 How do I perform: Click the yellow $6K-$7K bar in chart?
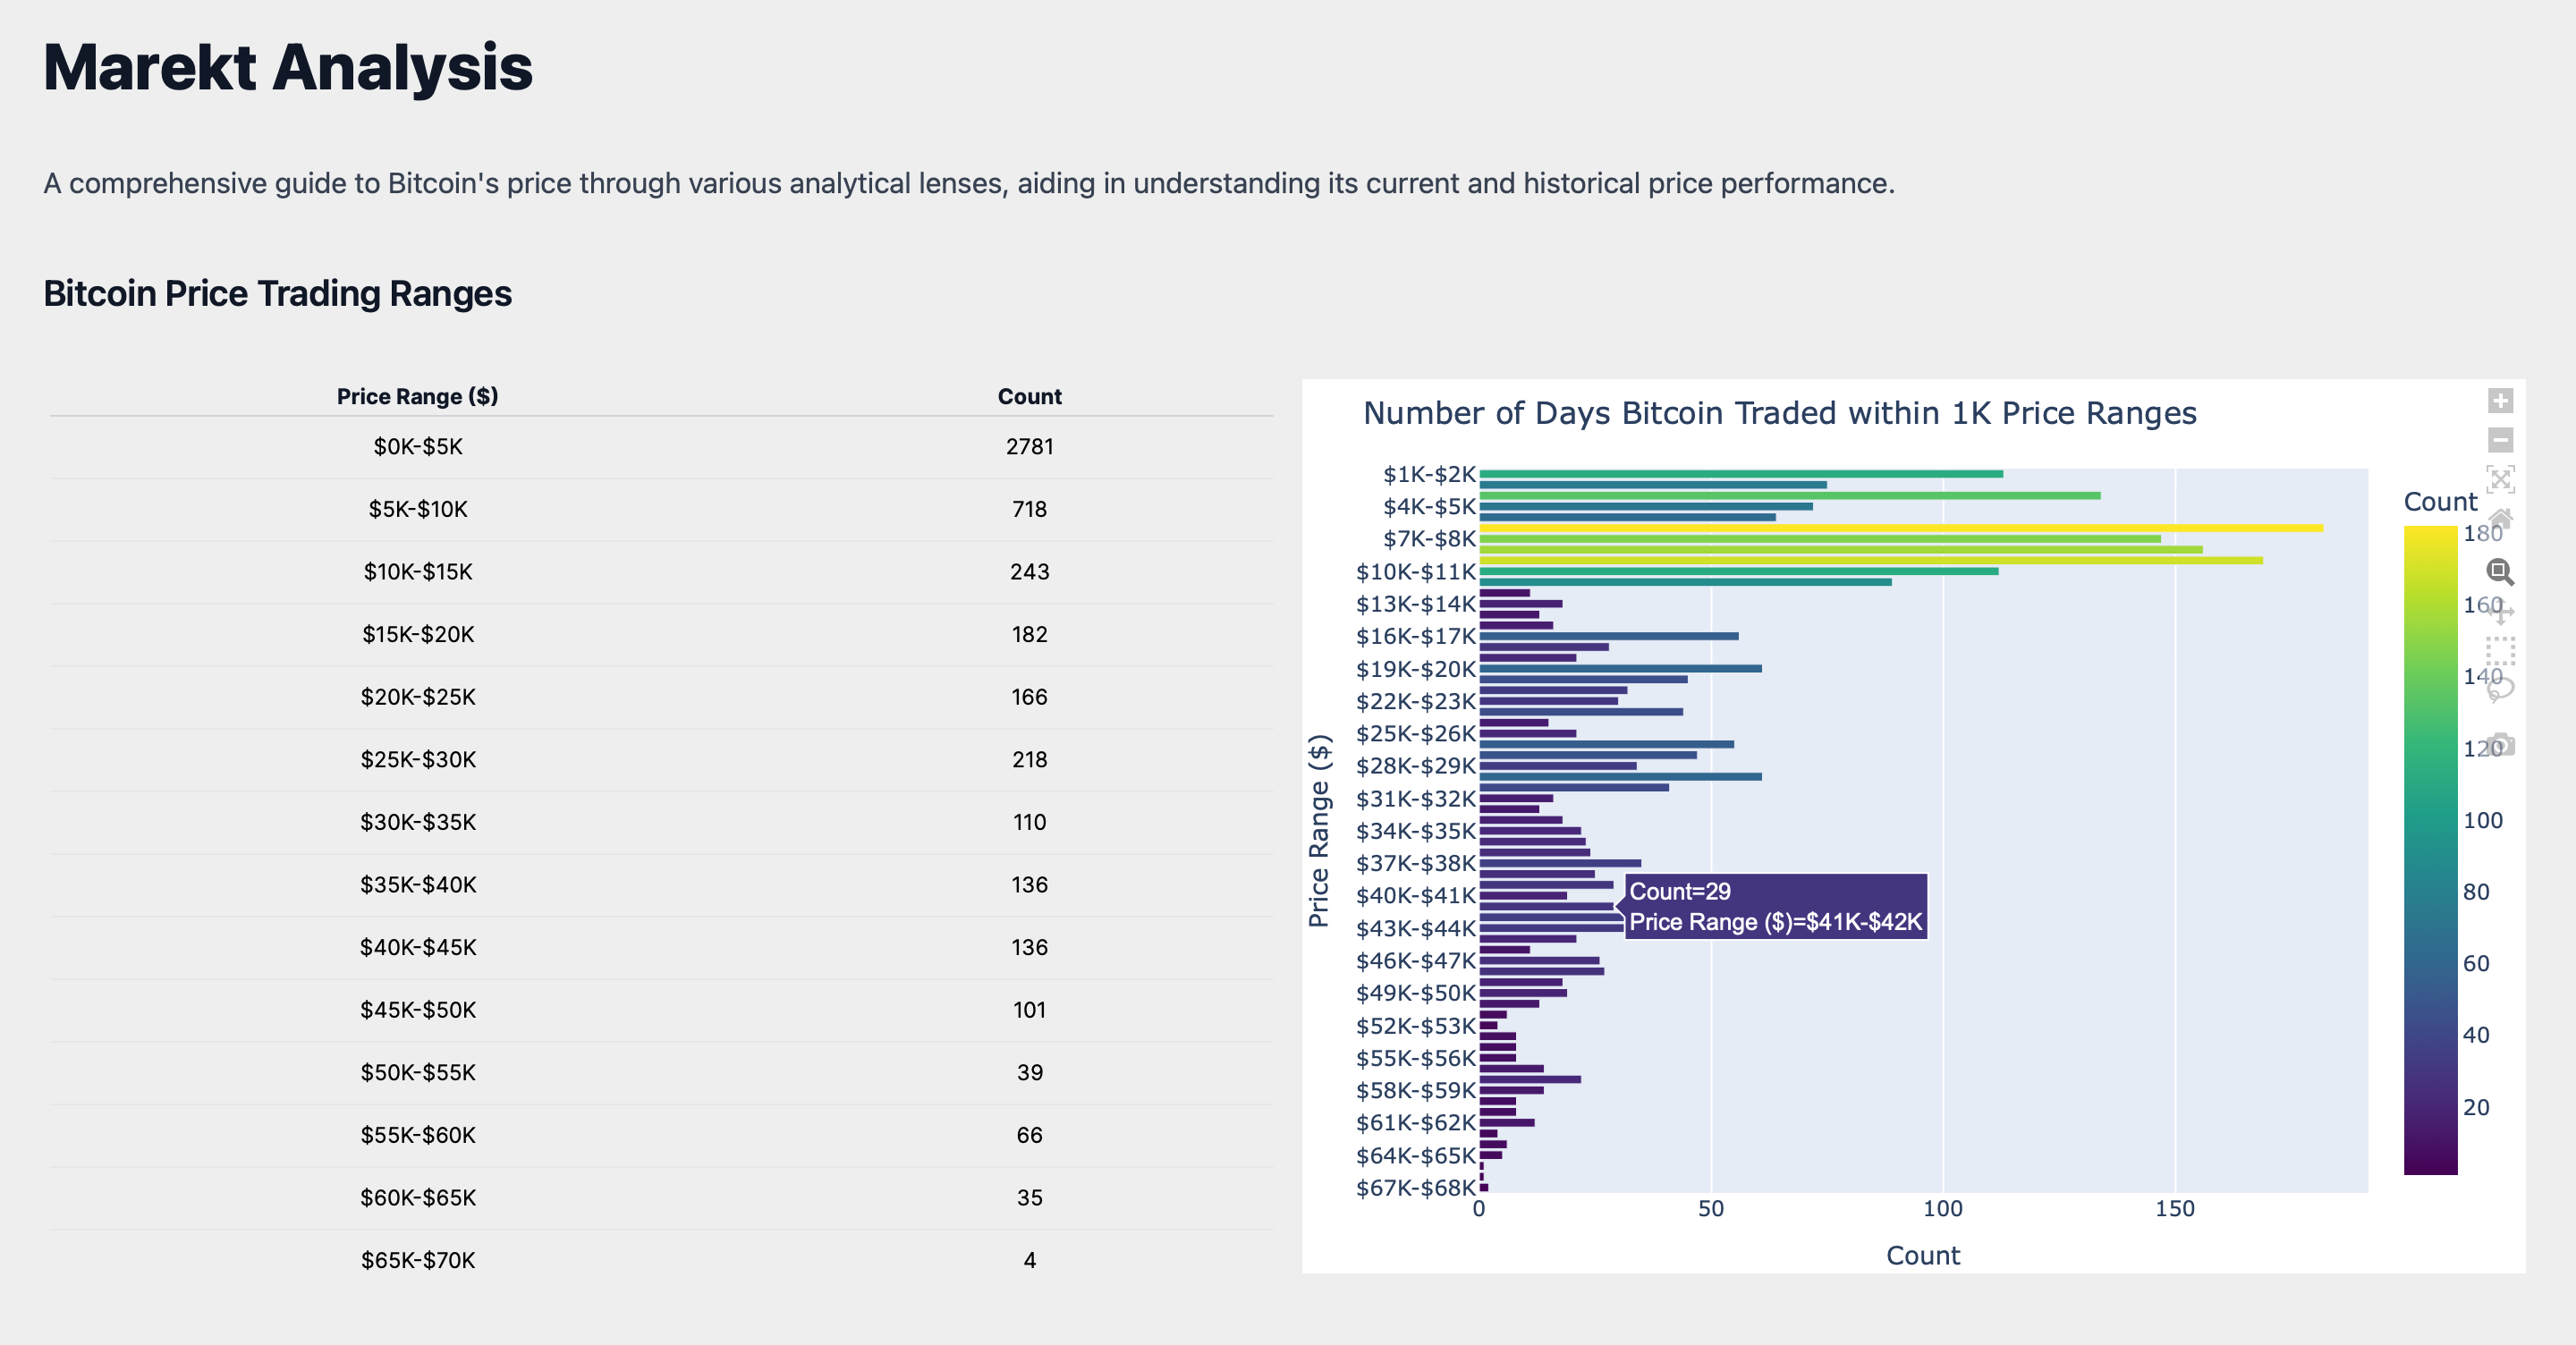tap(1900, 528)
